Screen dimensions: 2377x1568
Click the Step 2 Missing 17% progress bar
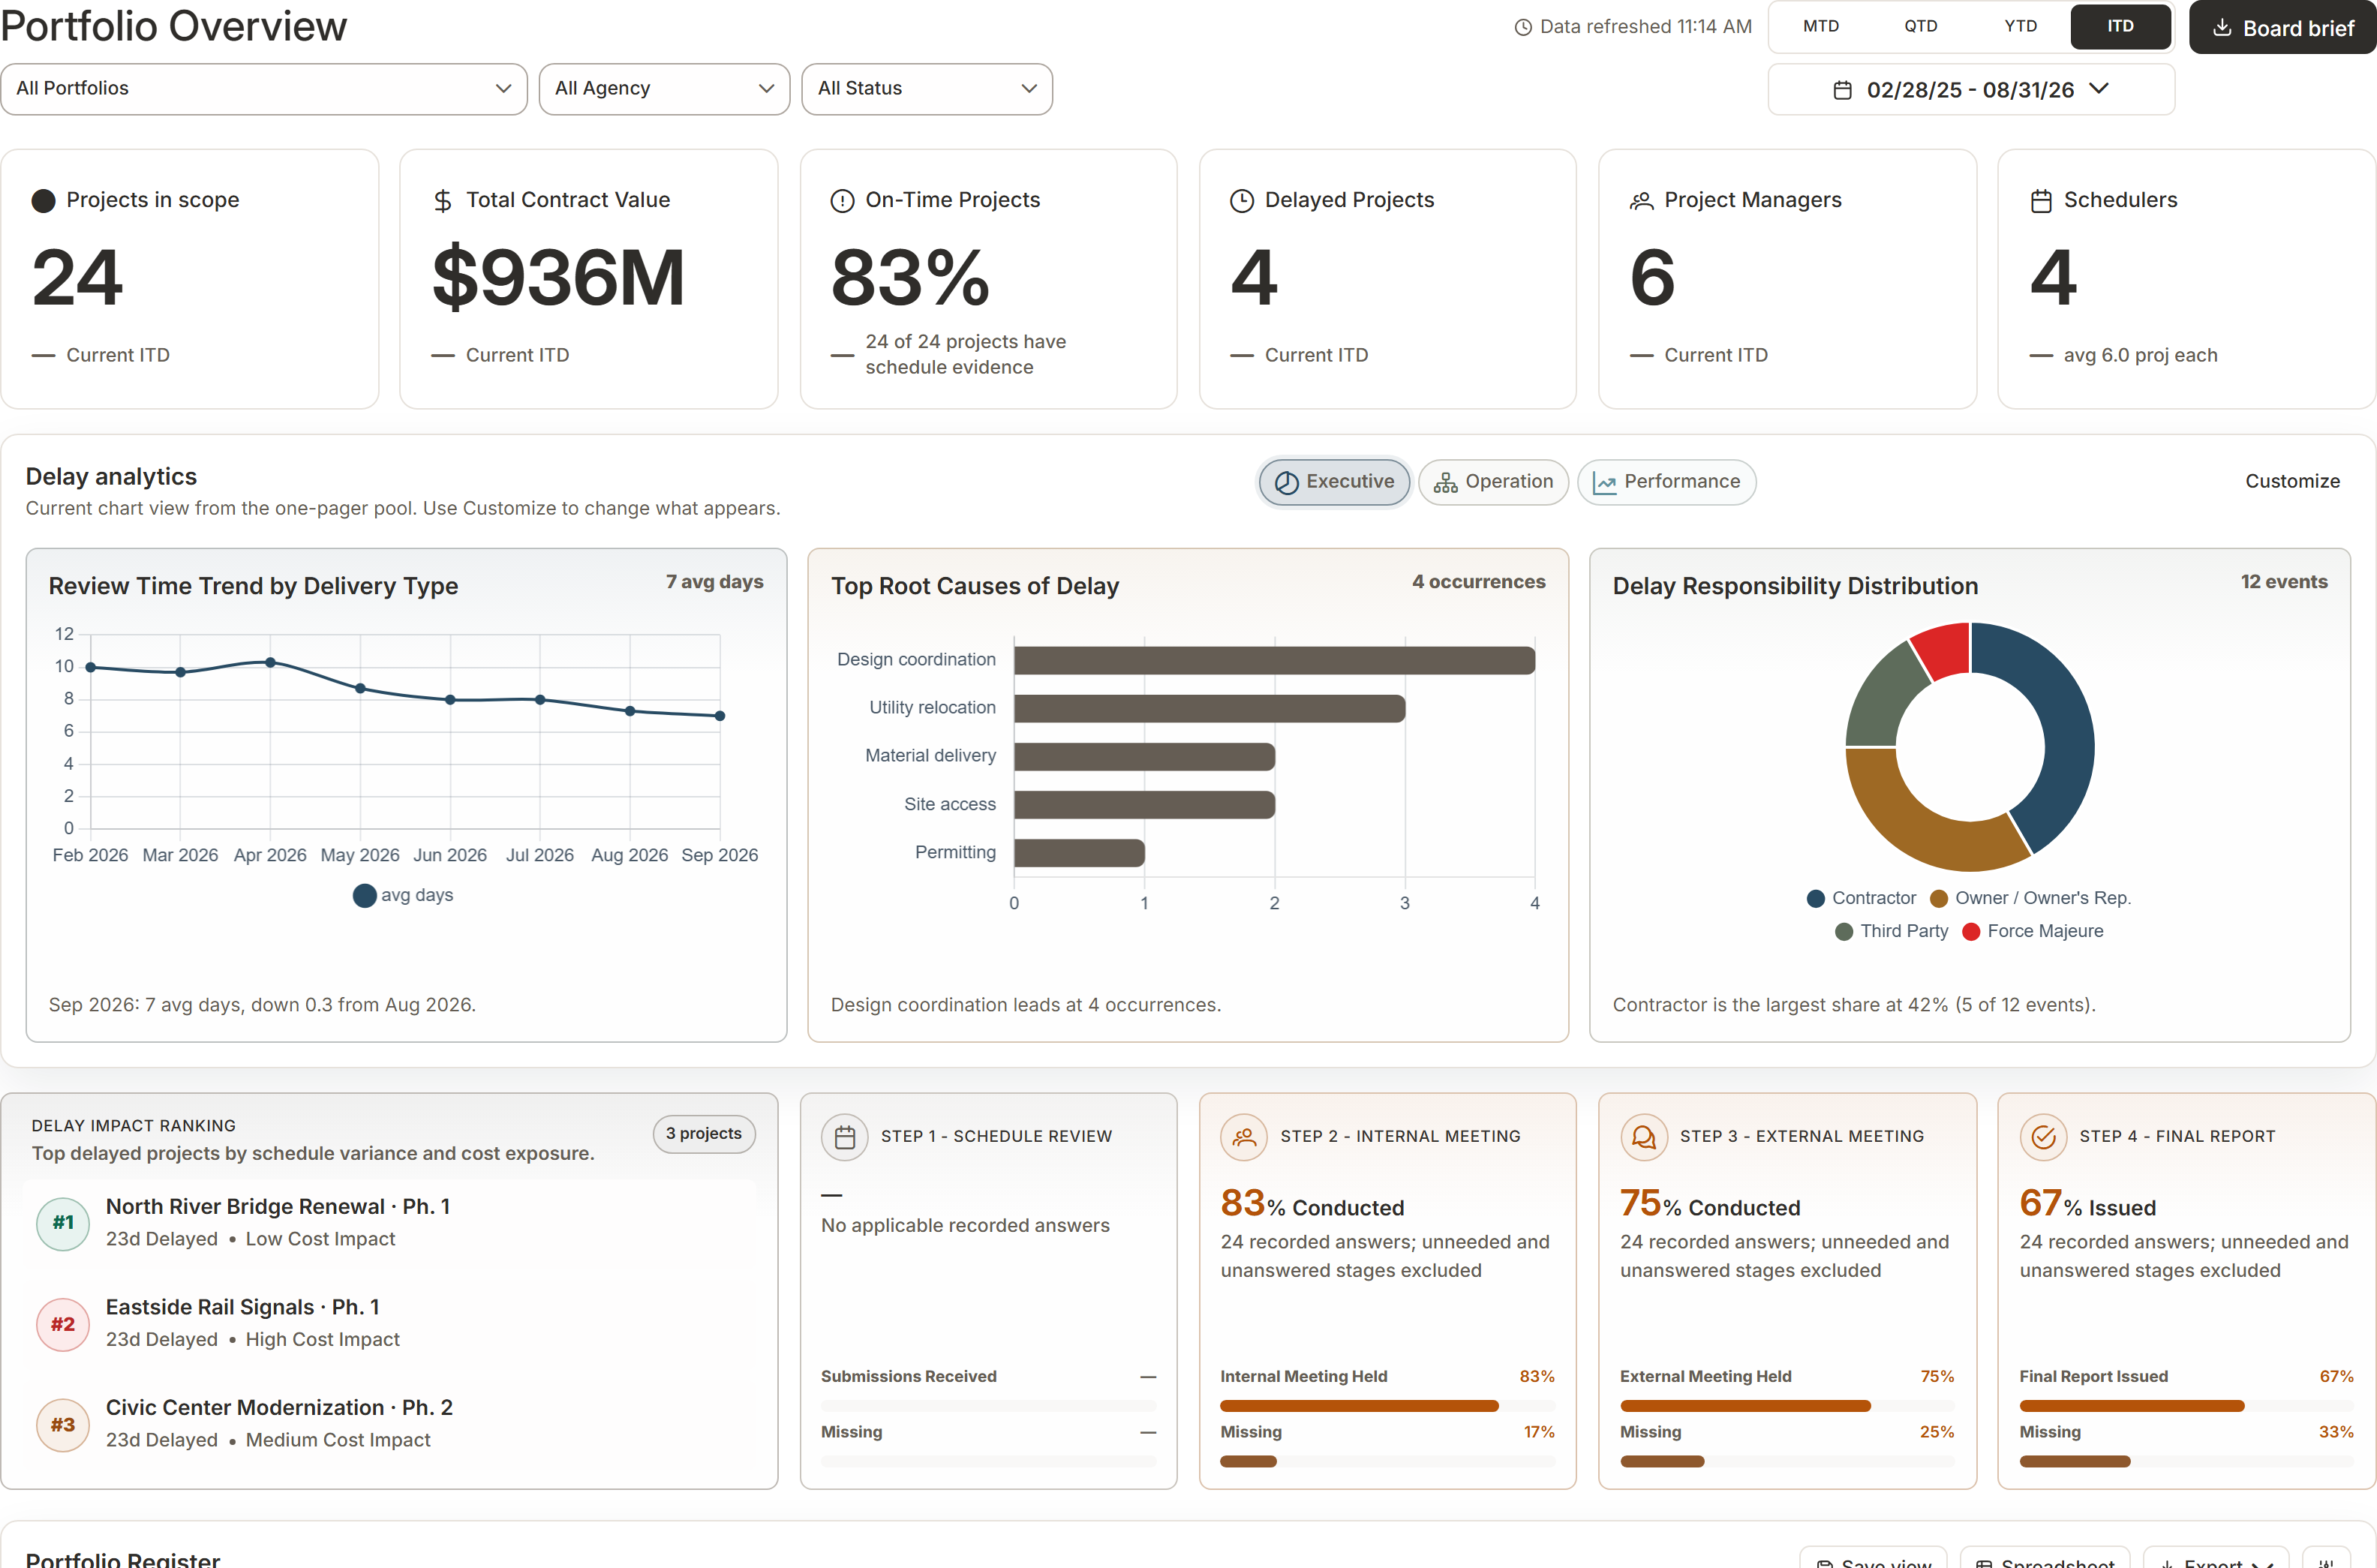point(1387,1462)
